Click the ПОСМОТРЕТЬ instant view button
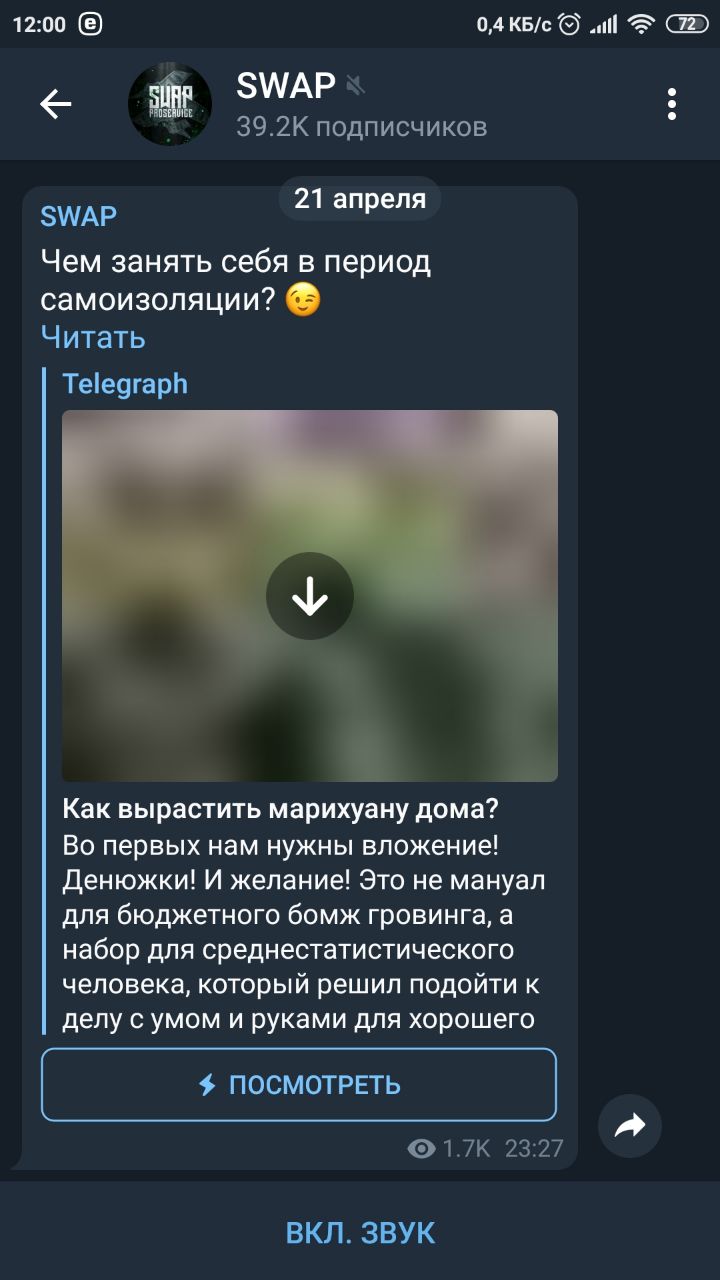The width and height of the screenshot is (720, 1280). 299,1085
